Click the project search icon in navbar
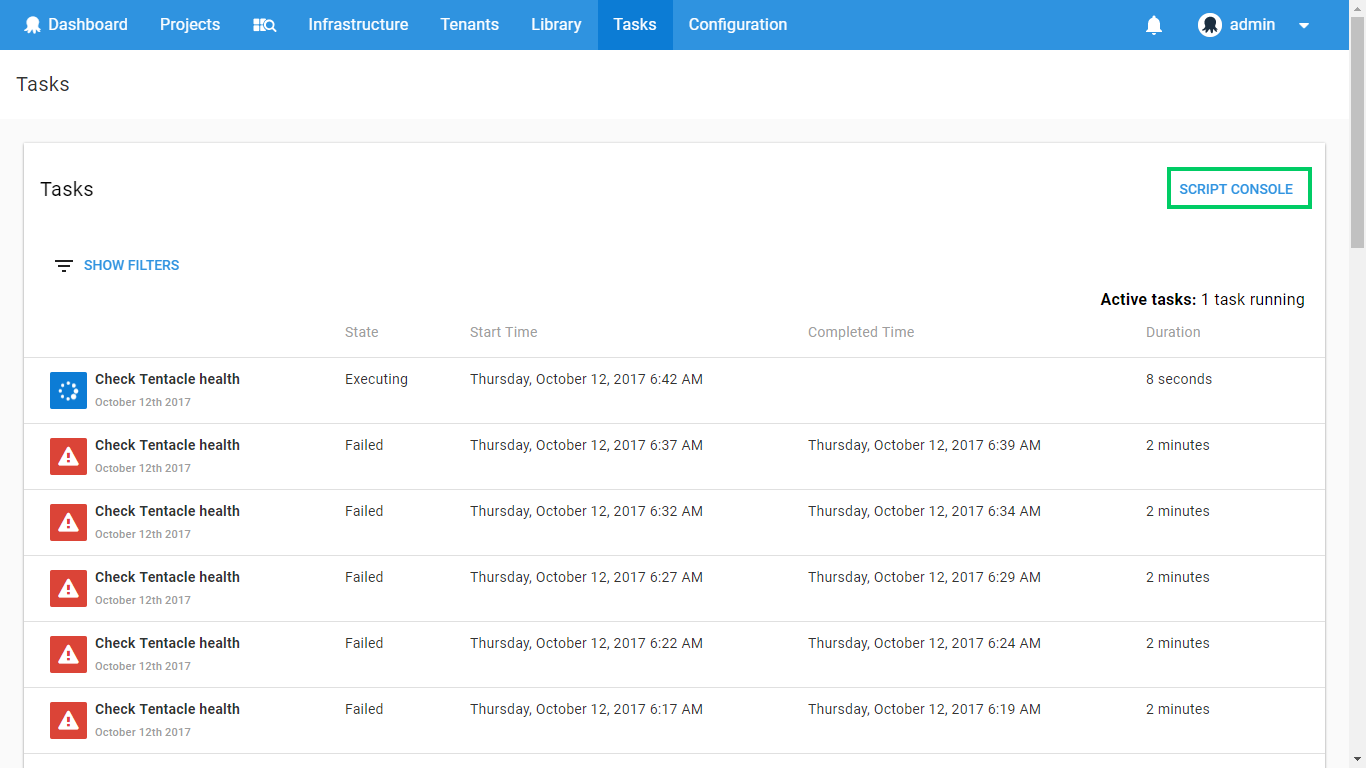 [264, 25]
